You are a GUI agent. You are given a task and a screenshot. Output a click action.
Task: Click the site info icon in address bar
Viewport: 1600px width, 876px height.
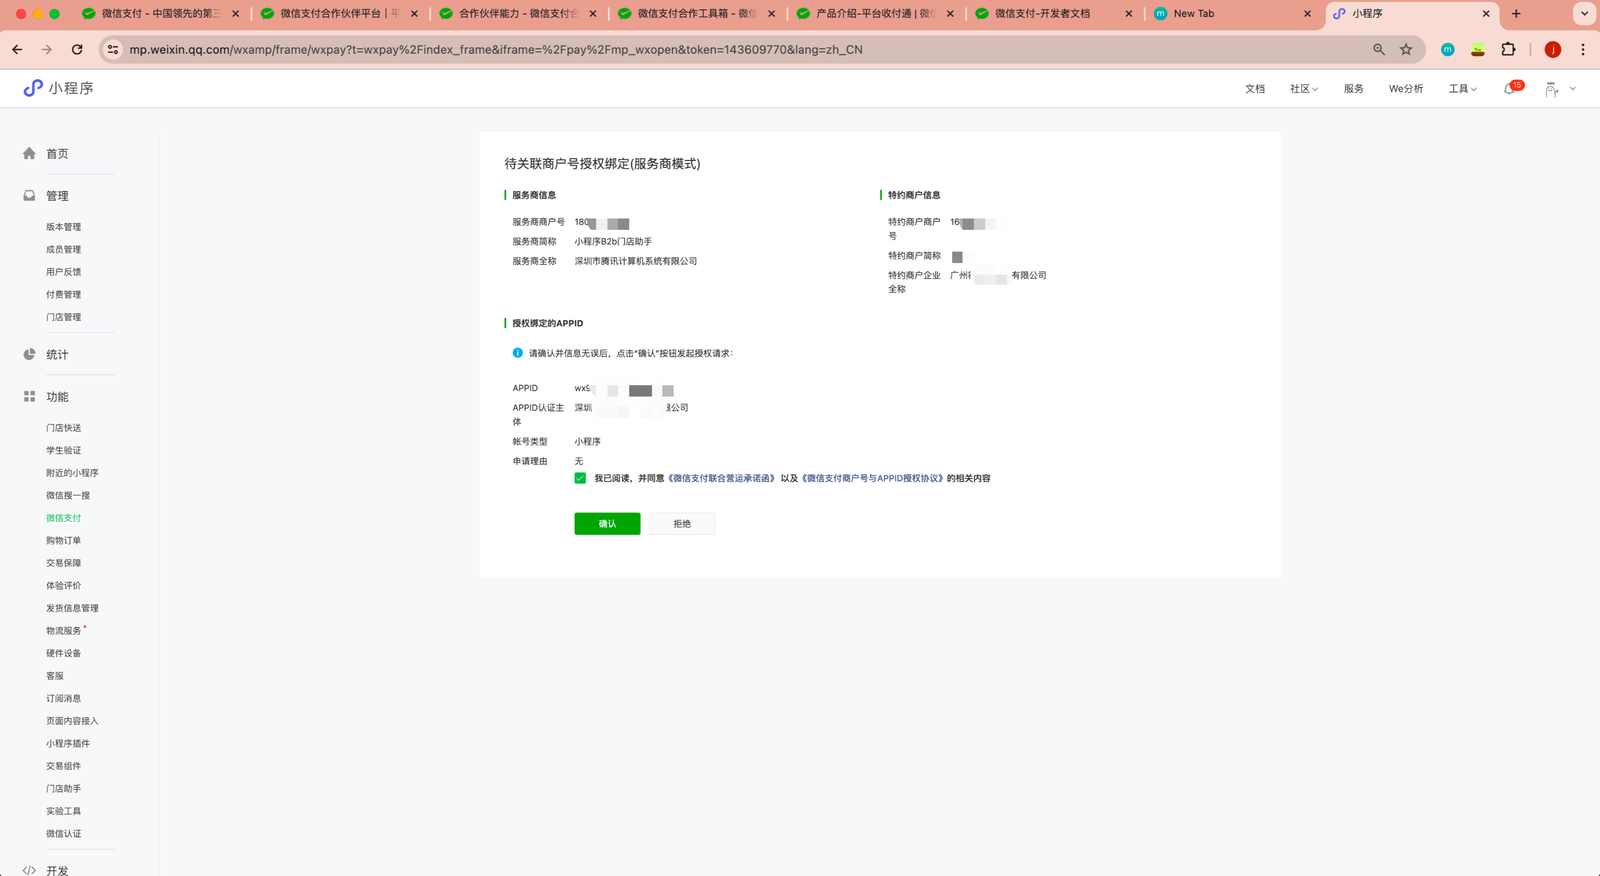pos(113,49)
